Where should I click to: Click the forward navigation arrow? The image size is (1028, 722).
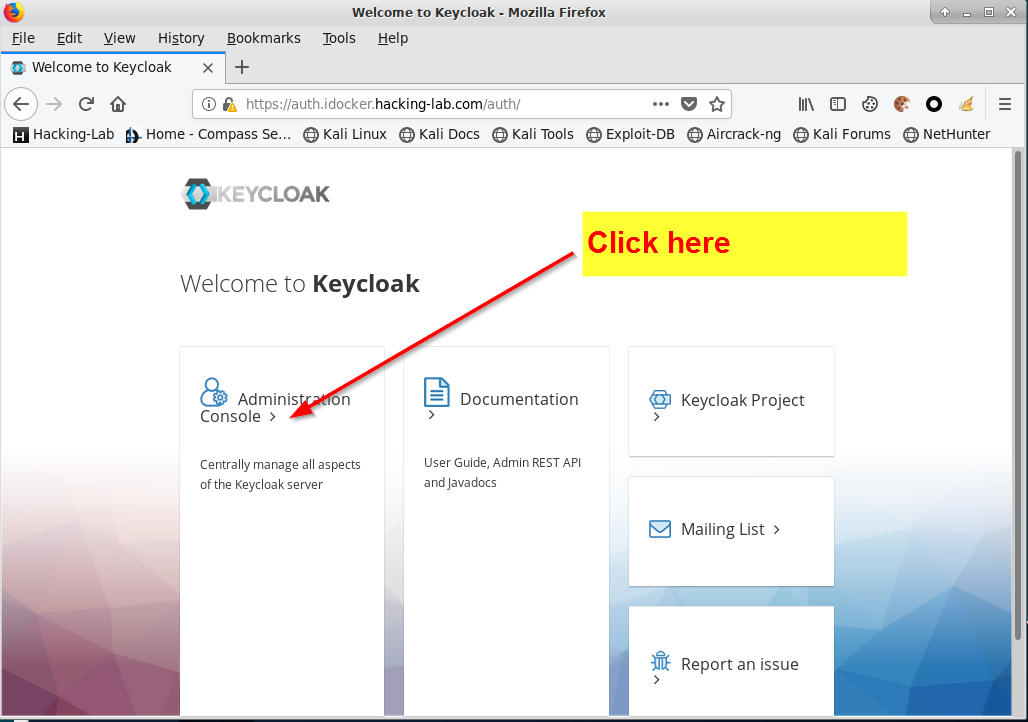click(54, 104)
